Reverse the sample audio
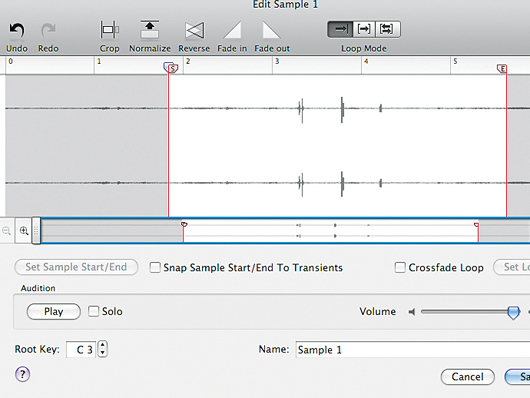530x398 pixels. point(195,30)
